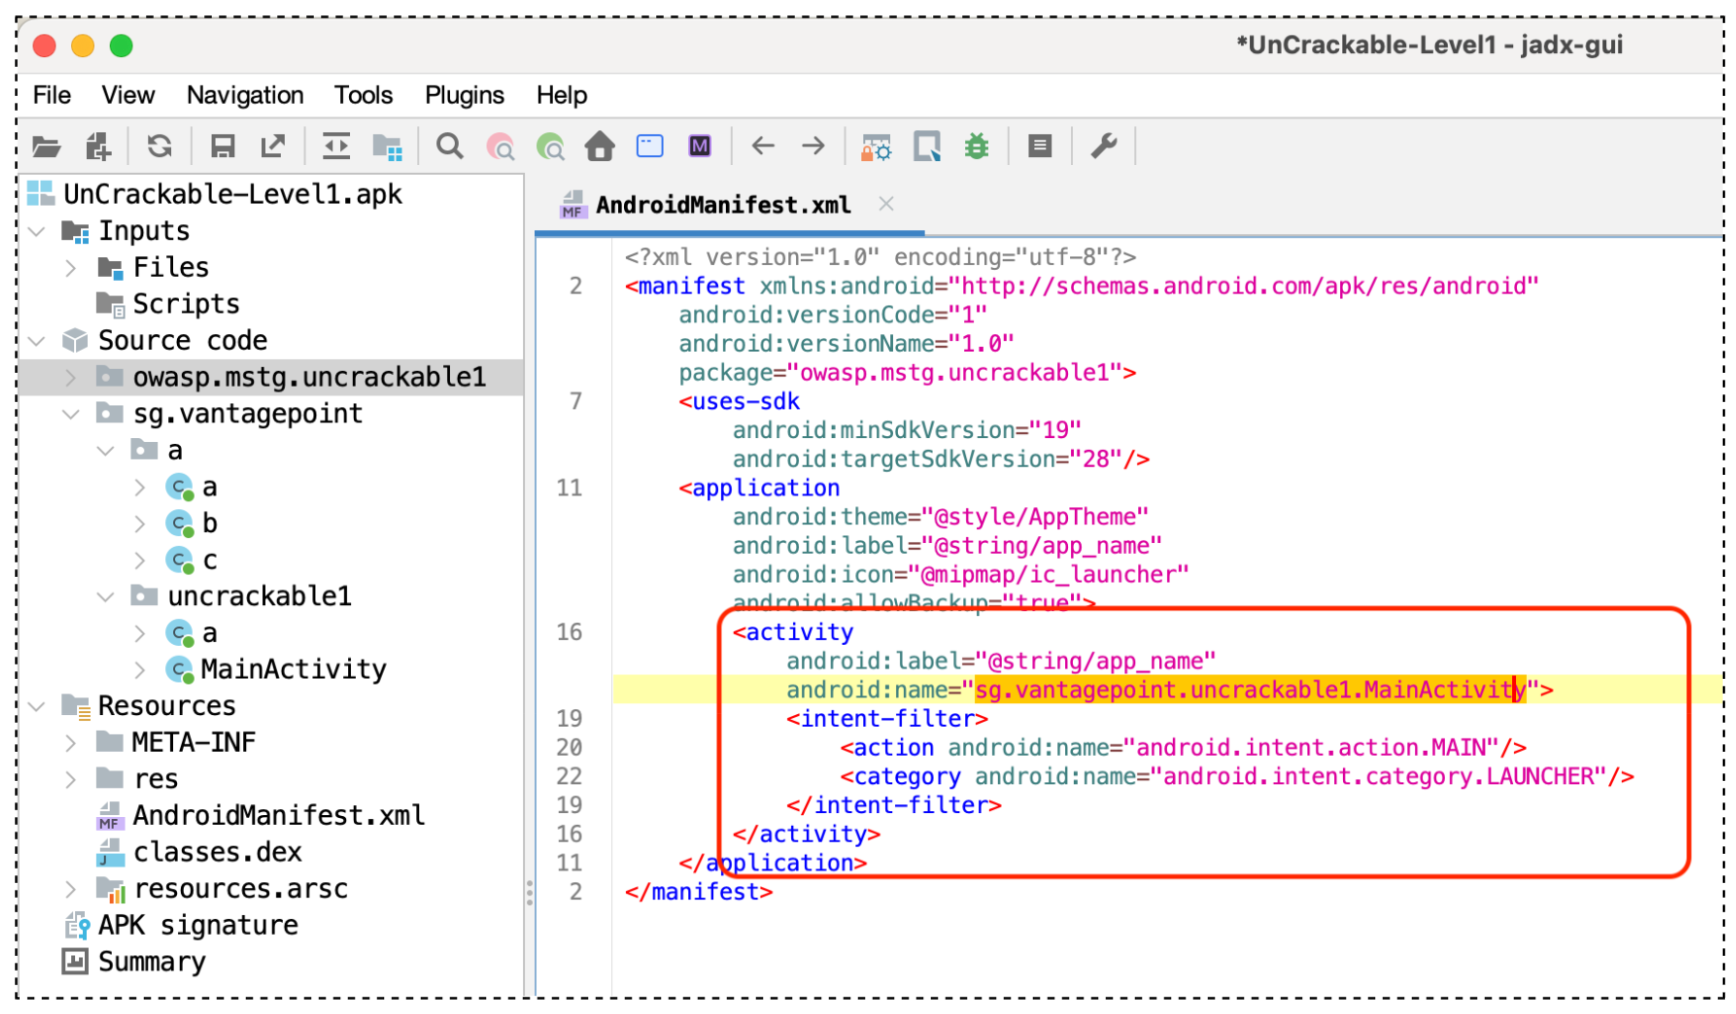Open log viewer toolbar icon
Image resolution: width=1736 pixels, height=1014 pixels.
(1040, 147)
